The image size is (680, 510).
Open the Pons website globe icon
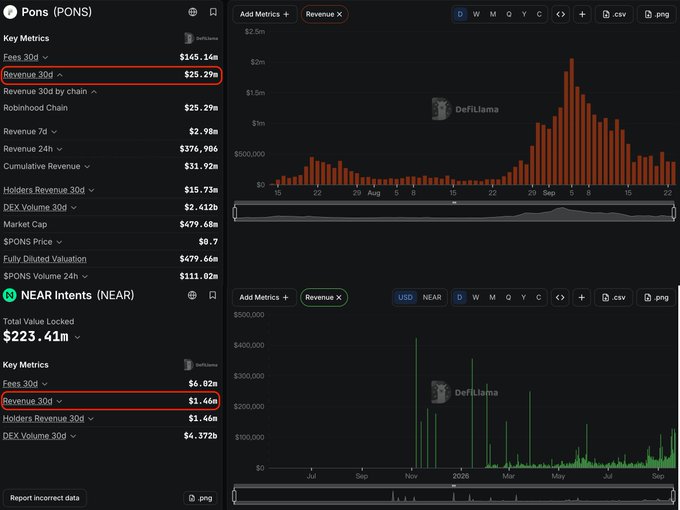pos(193,12)
